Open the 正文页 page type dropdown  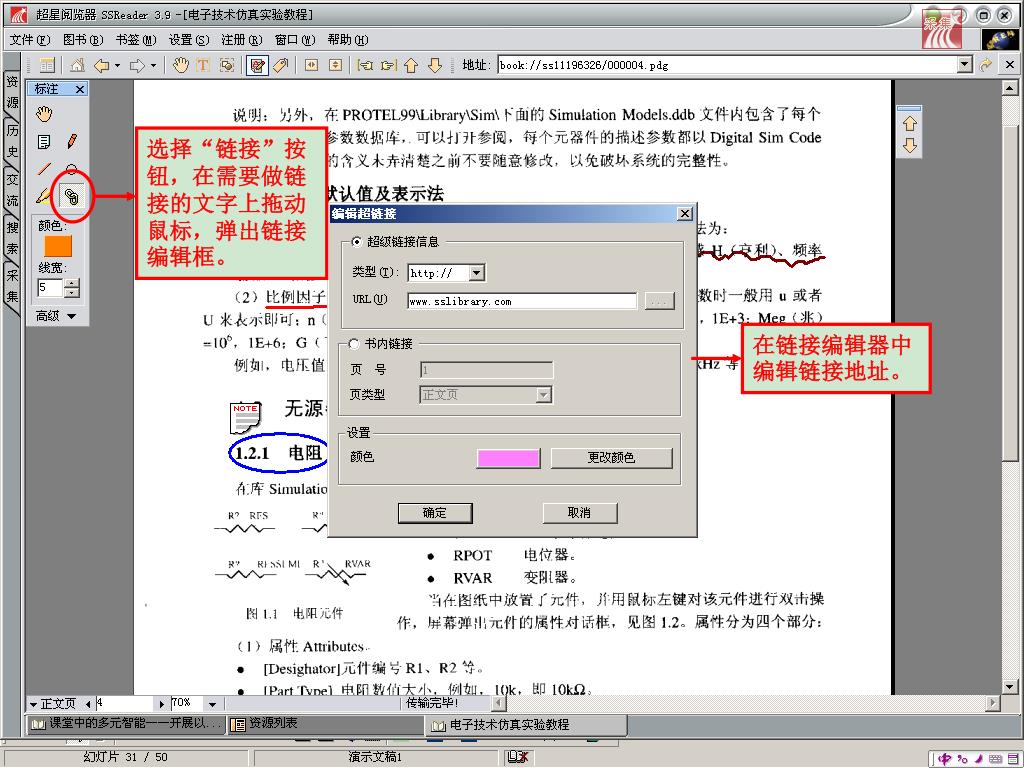[33, 704]
